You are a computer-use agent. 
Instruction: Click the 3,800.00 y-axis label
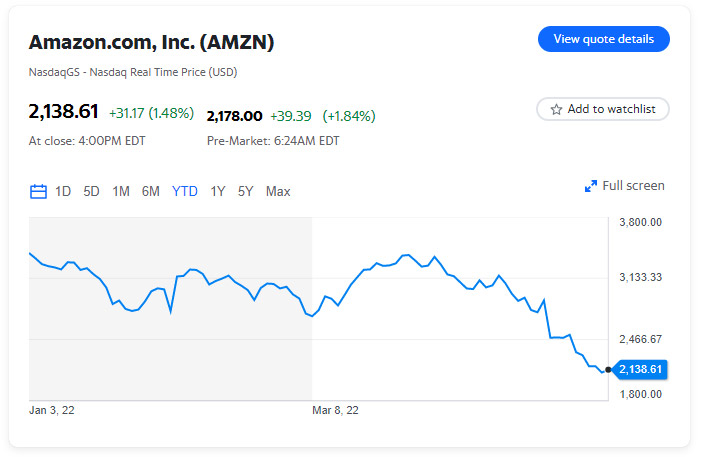point(641,222)
